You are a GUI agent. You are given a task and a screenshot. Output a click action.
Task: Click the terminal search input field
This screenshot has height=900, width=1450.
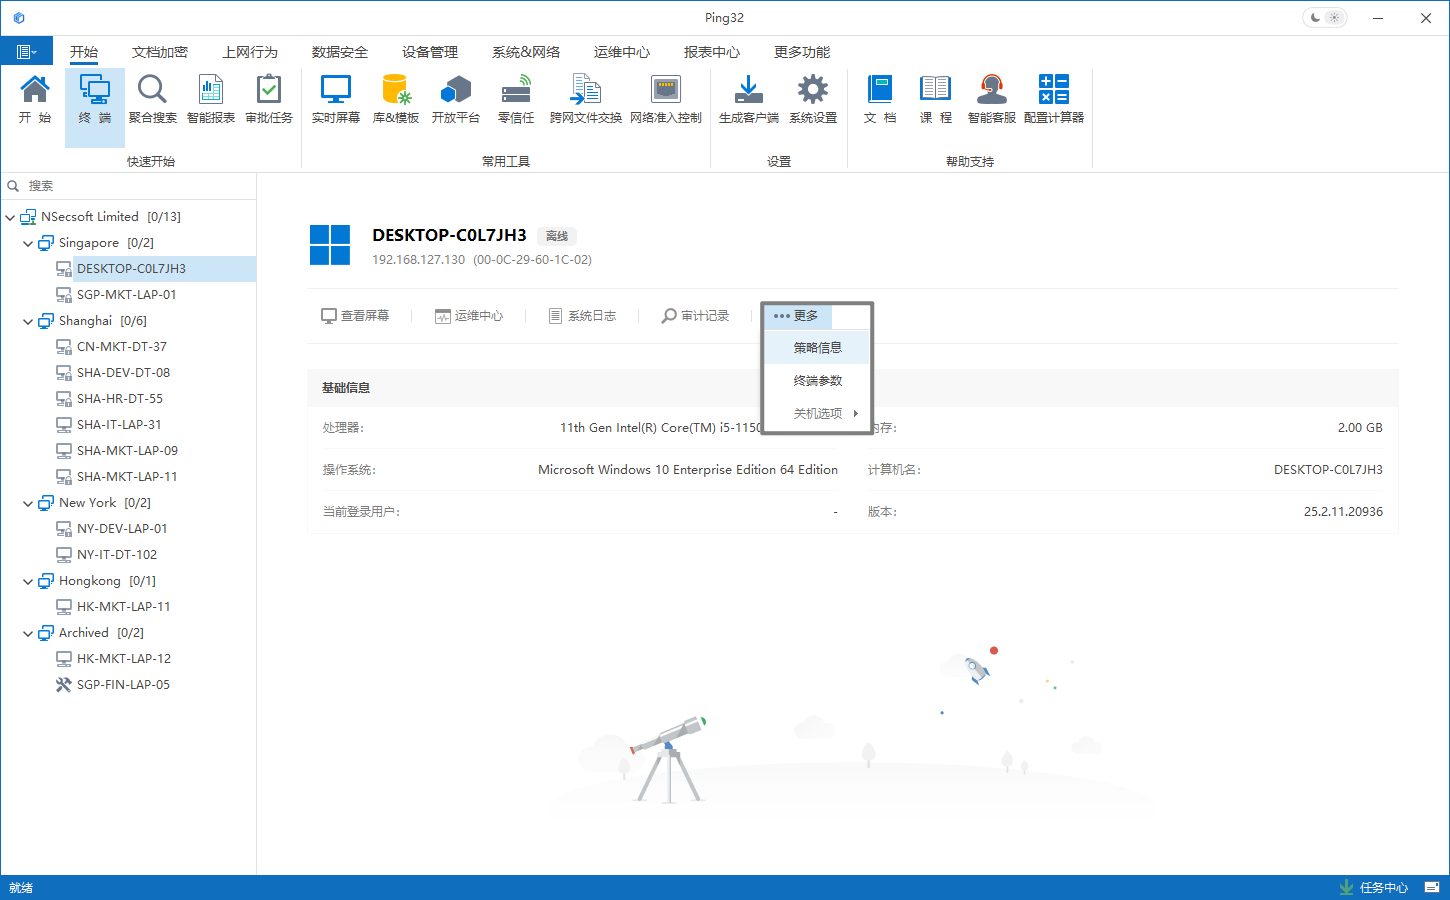[135, 186]
